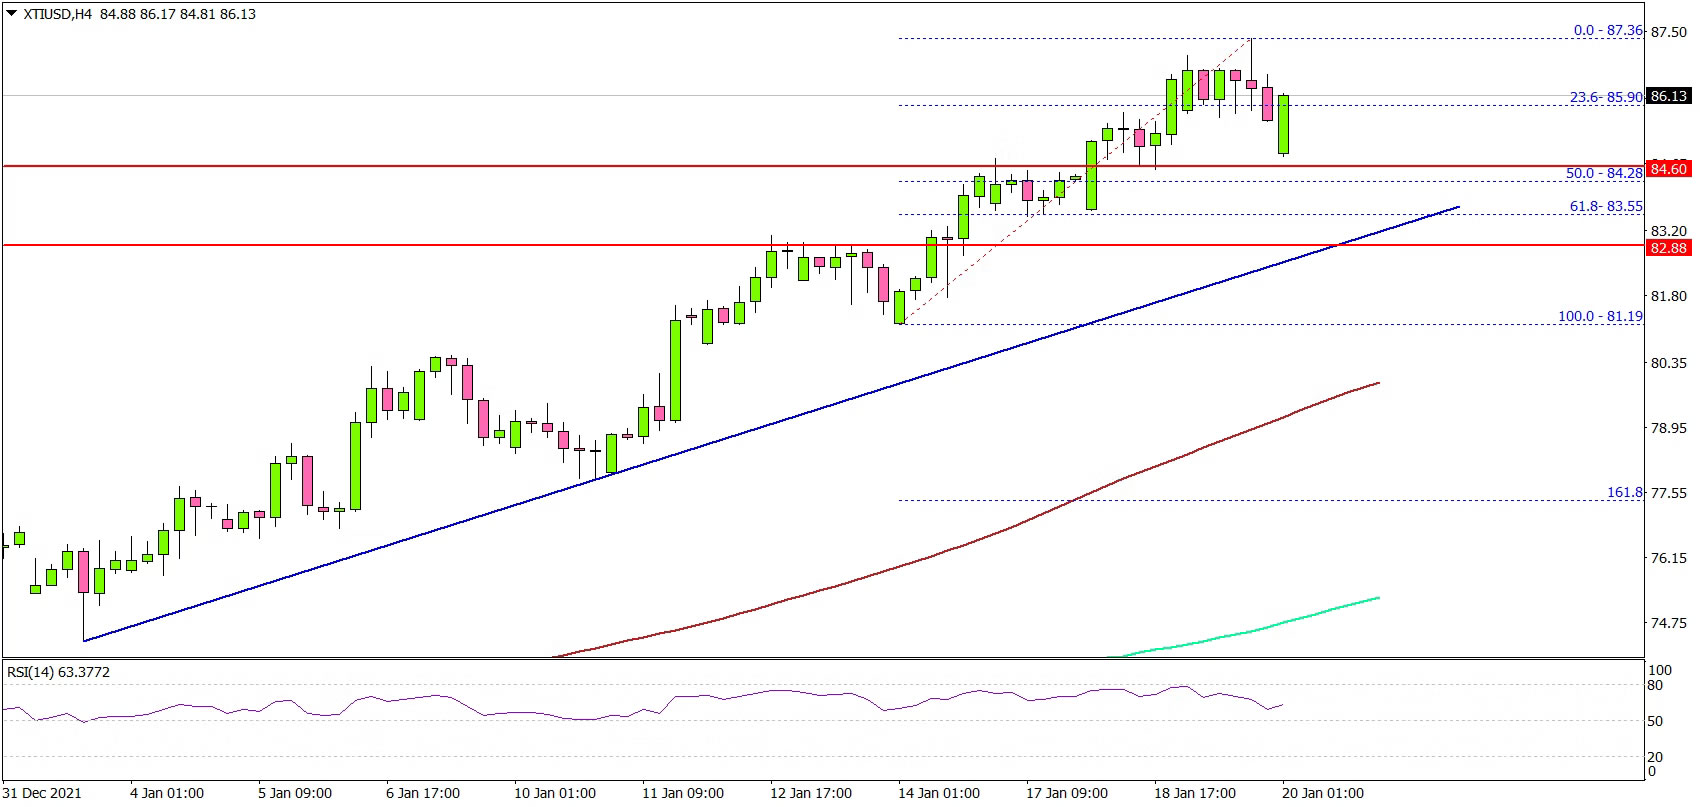This screenshot has width=1700, height=807.
Task: Click the 4 Jan 01:00 time label
Action: (167, 793)
